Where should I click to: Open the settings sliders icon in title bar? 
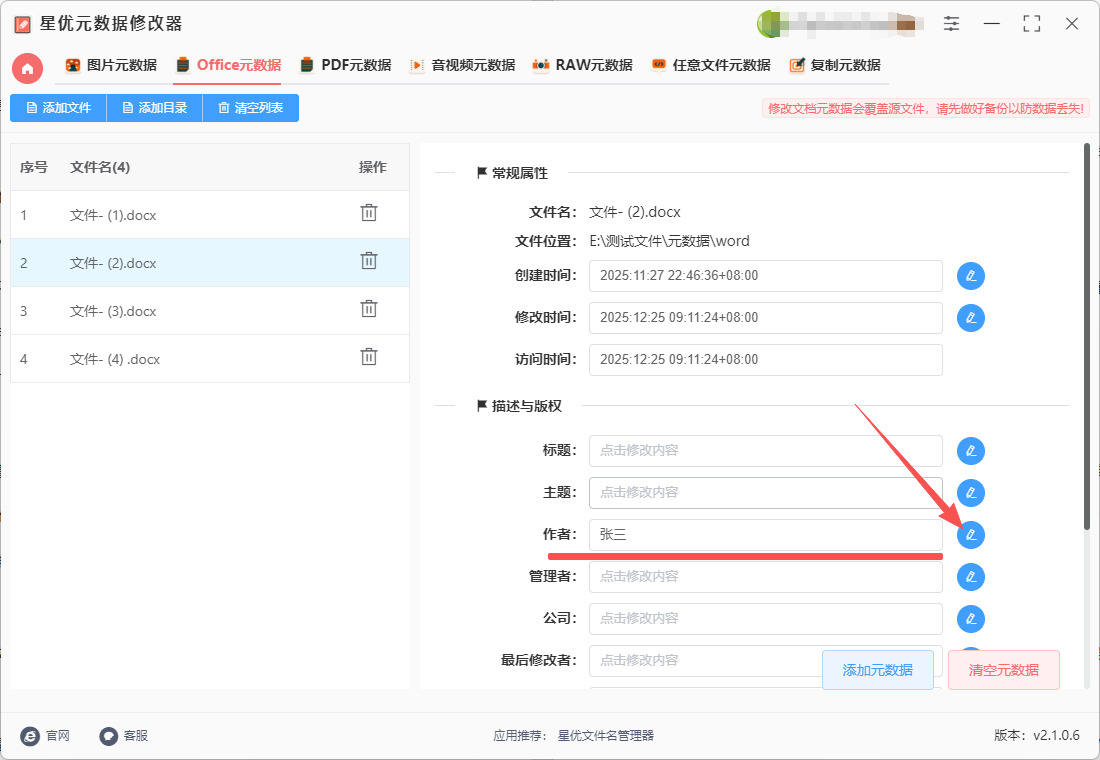coord(951,23)
